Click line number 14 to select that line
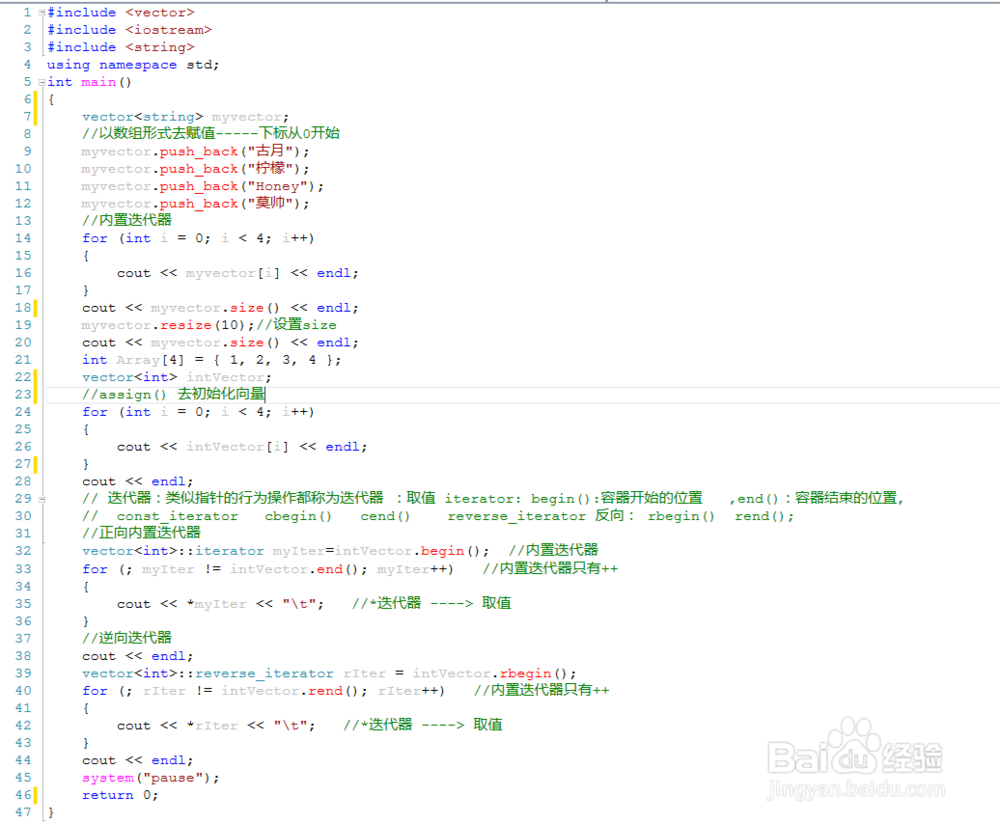 click(22, 238)
